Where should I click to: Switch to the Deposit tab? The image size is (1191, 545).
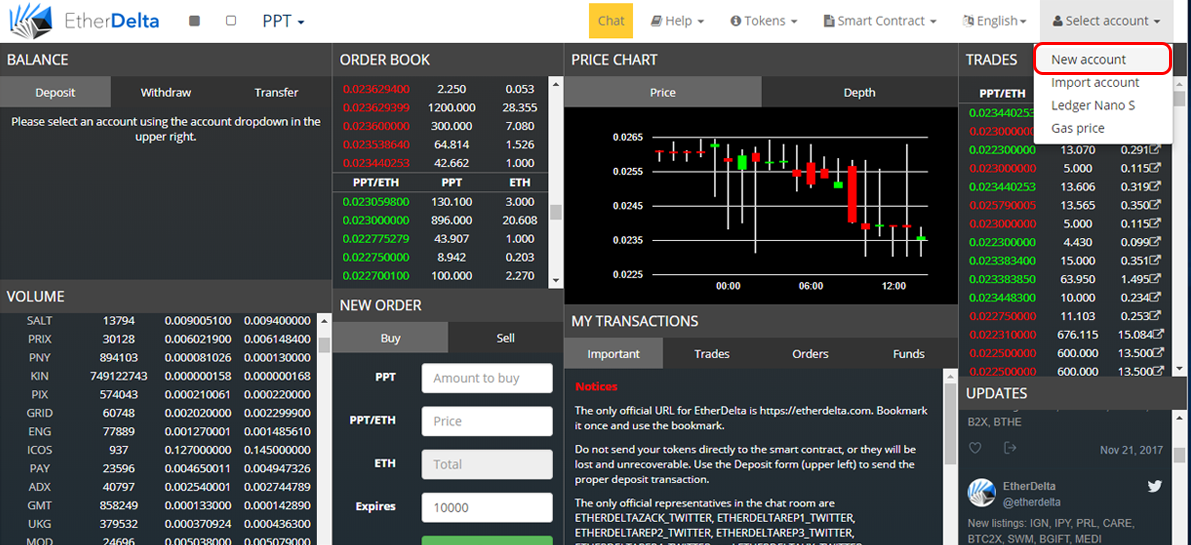(55, 93)
